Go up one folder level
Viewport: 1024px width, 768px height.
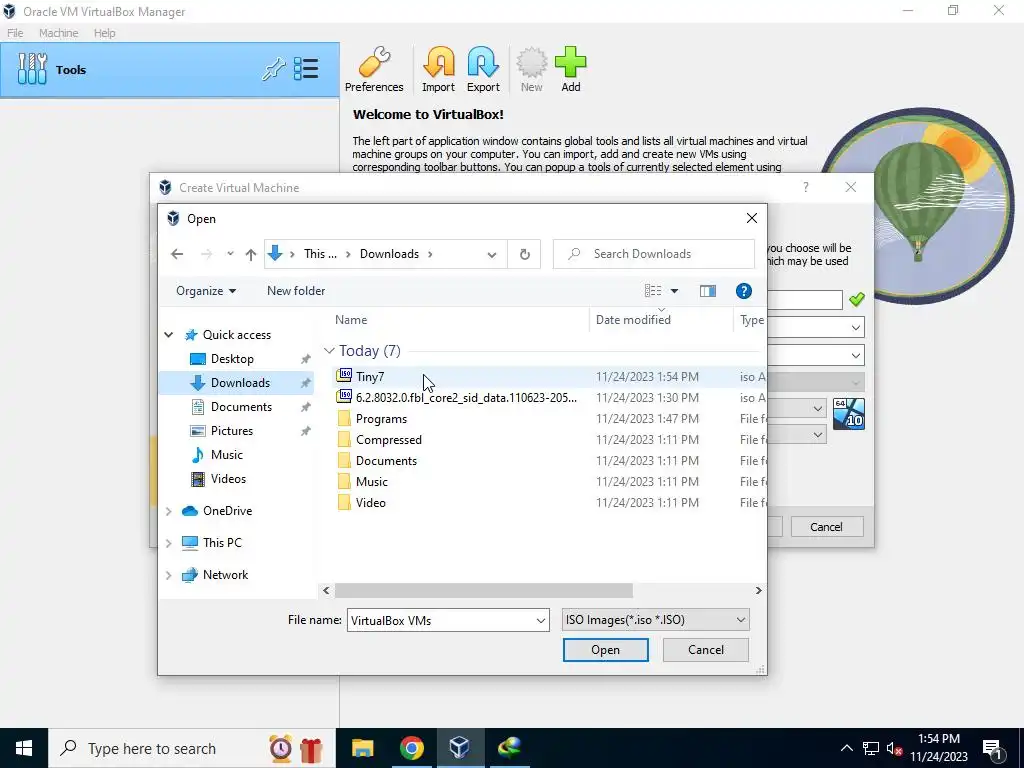point(251,254)
